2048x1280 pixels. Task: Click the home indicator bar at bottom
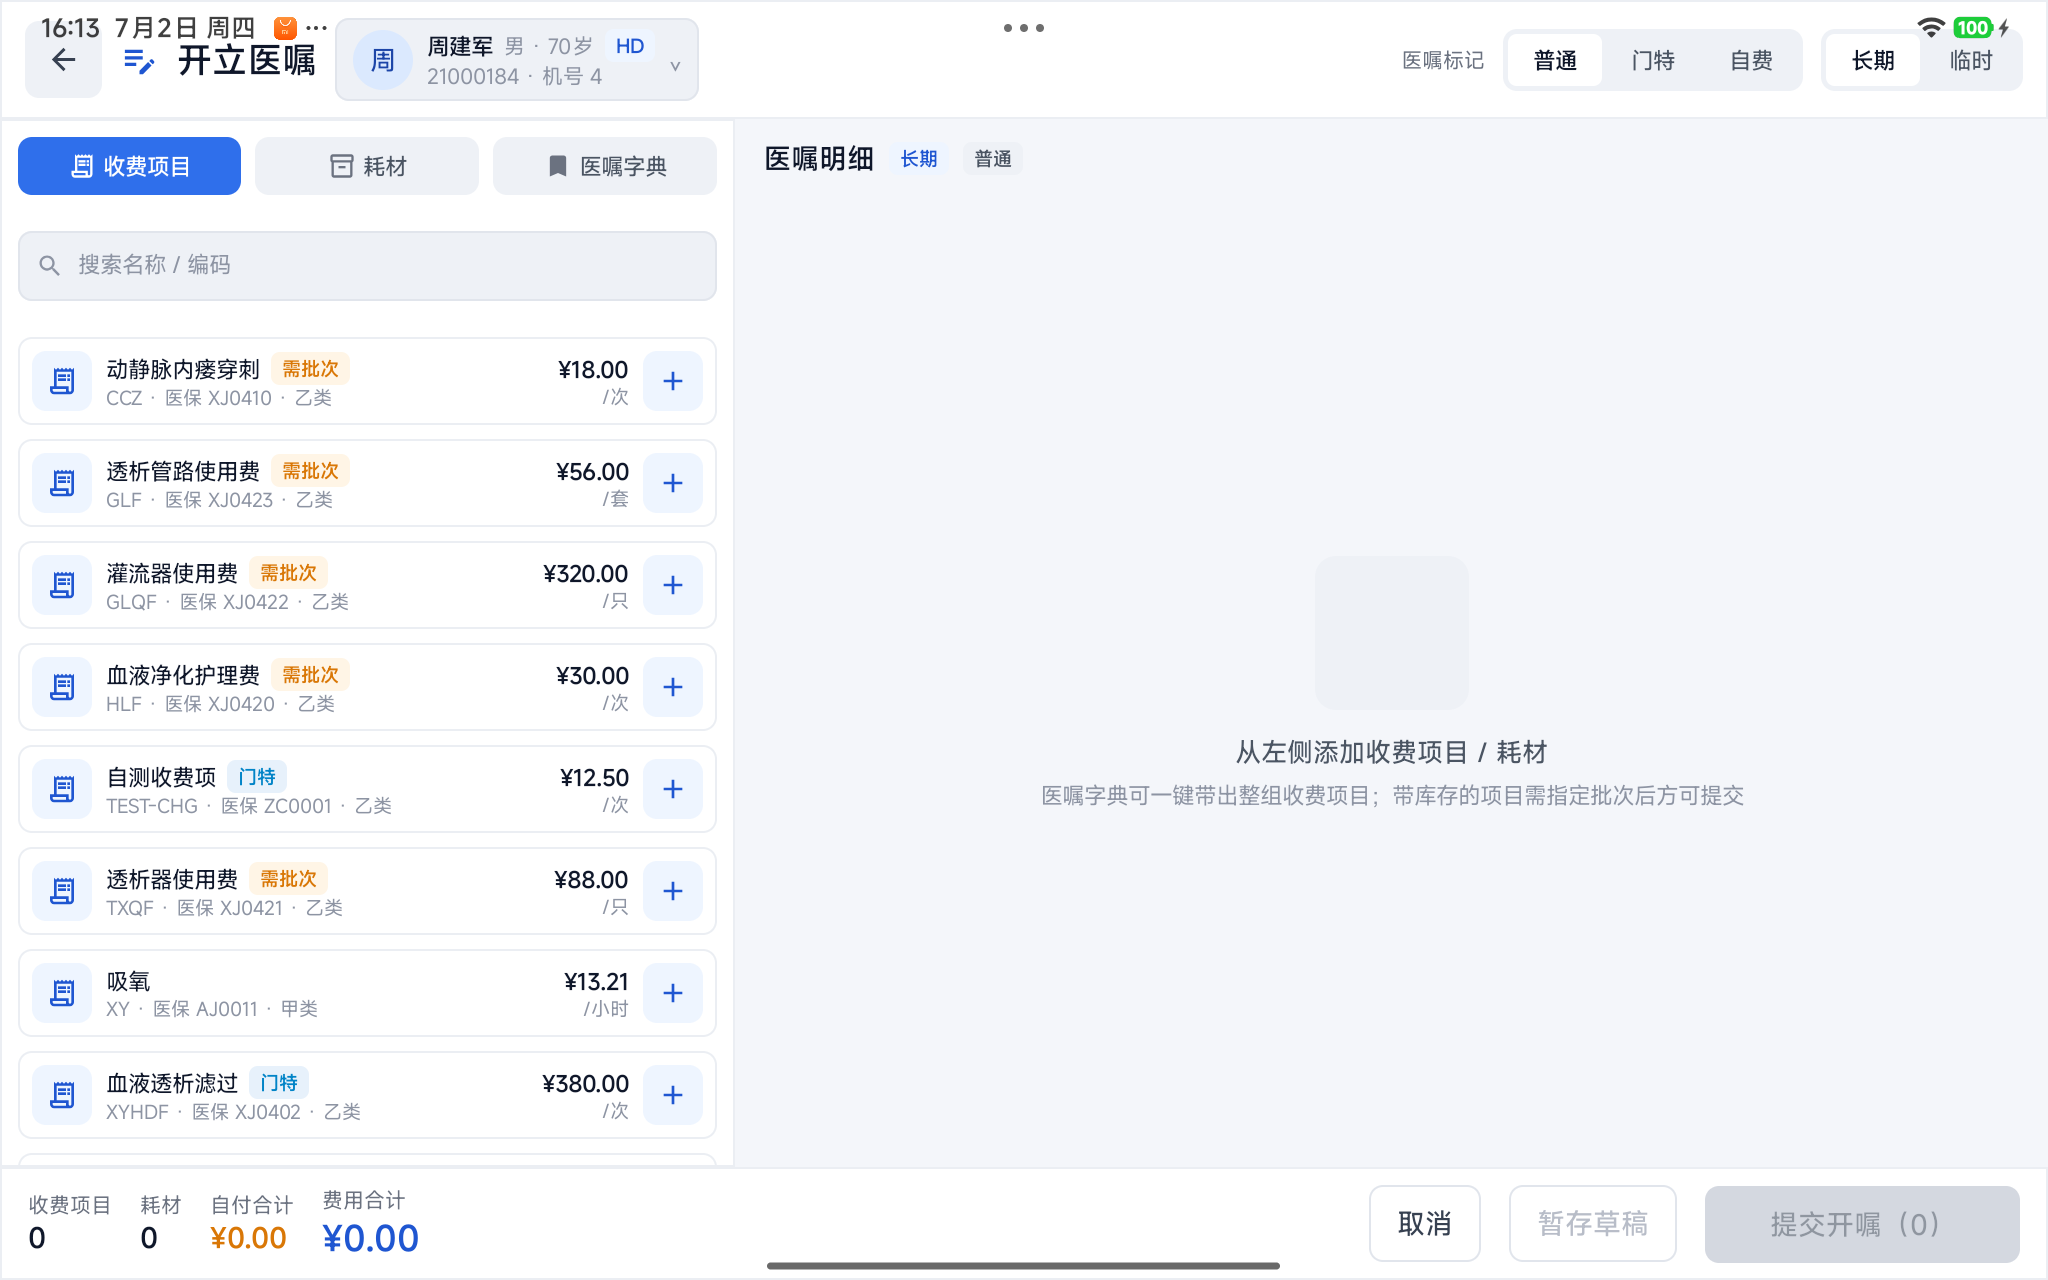click(x=1023, y=1266)
